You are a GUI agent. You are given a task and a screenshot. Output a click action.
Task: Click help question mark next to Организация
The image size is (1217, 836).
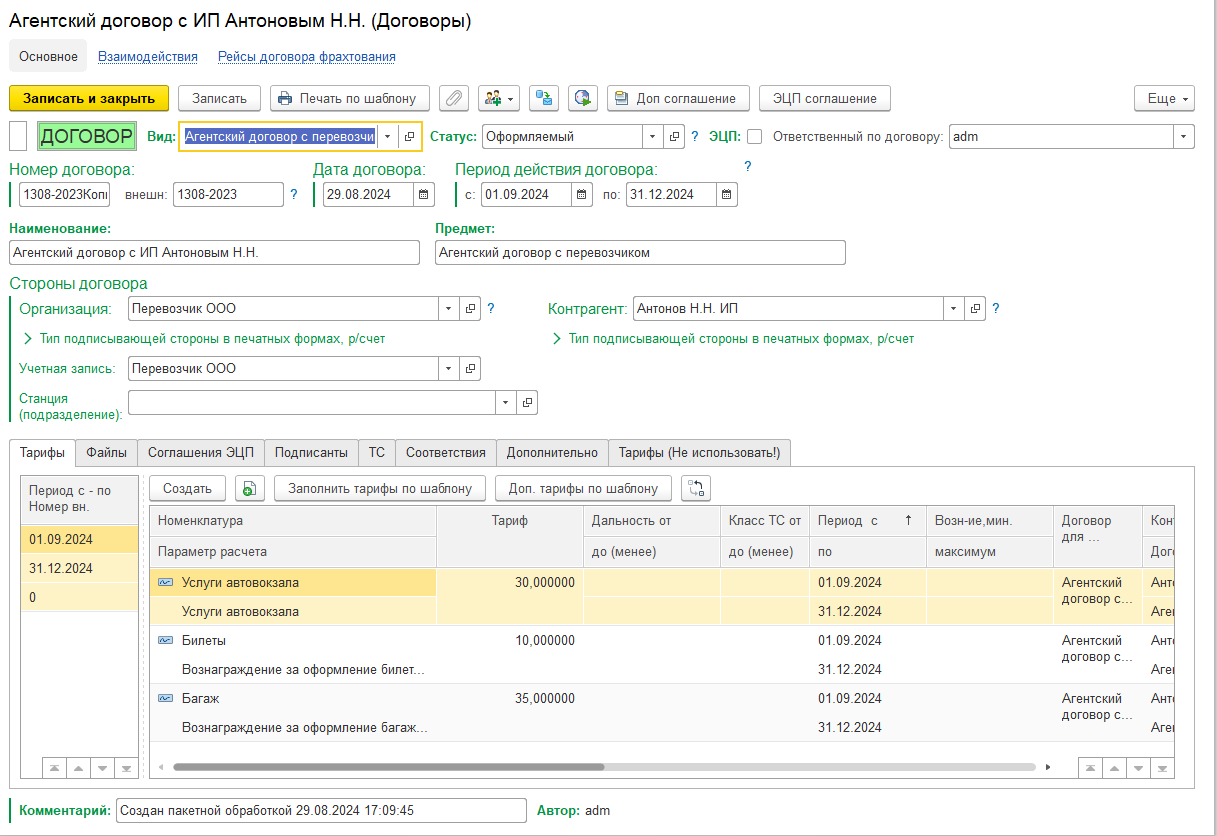click(491, 309)
